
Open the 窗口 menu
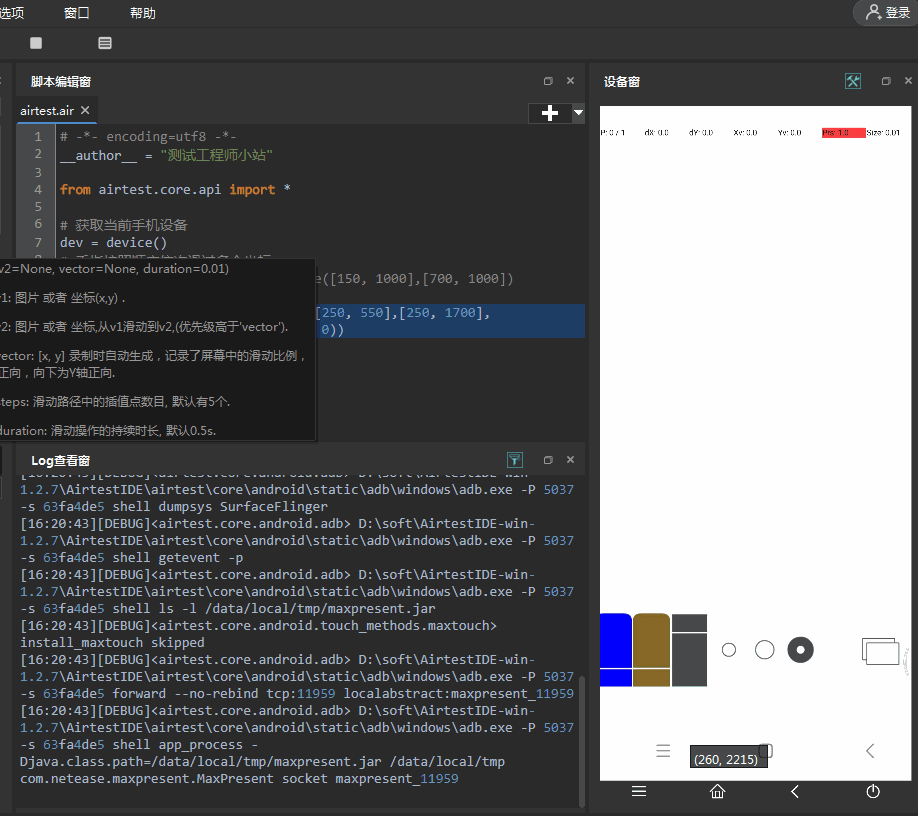pyautogui.click(x=77, y=13)
